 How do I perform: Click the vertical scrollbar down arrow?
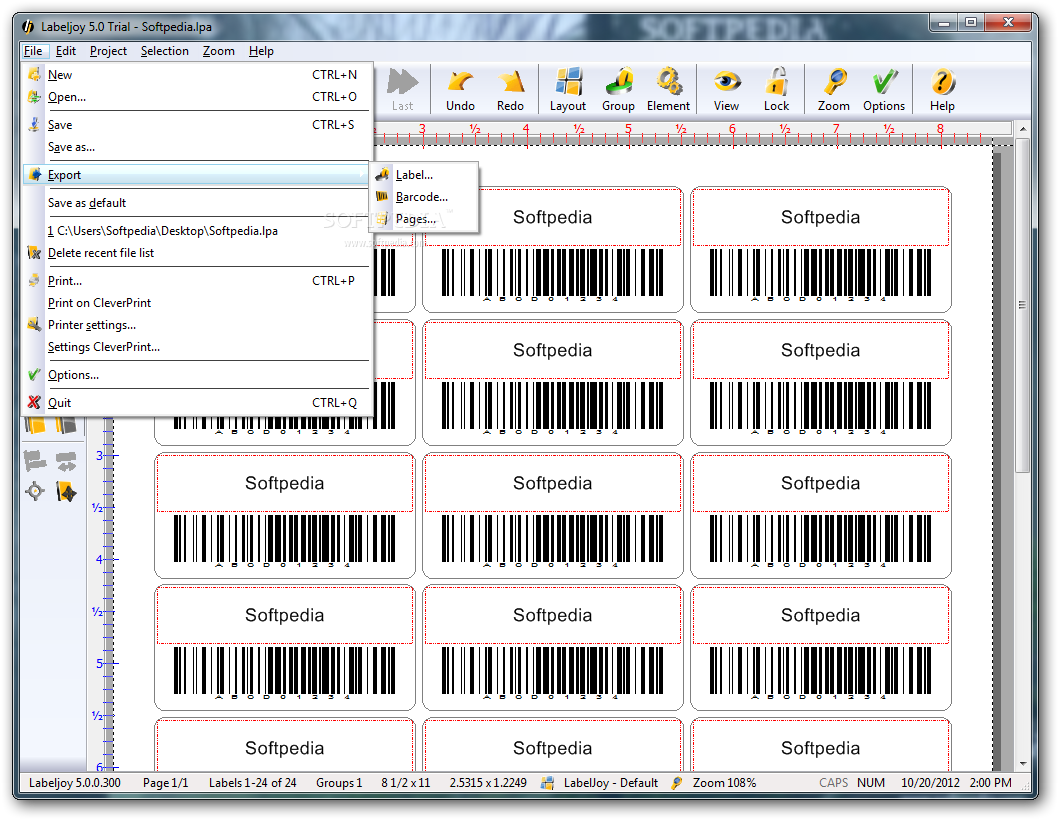click(1023, 764)
